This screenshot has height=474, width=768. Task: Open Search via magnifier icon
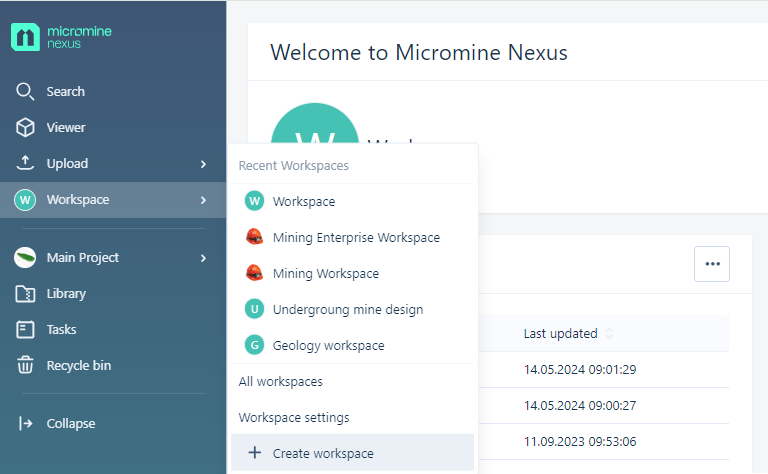25,92
